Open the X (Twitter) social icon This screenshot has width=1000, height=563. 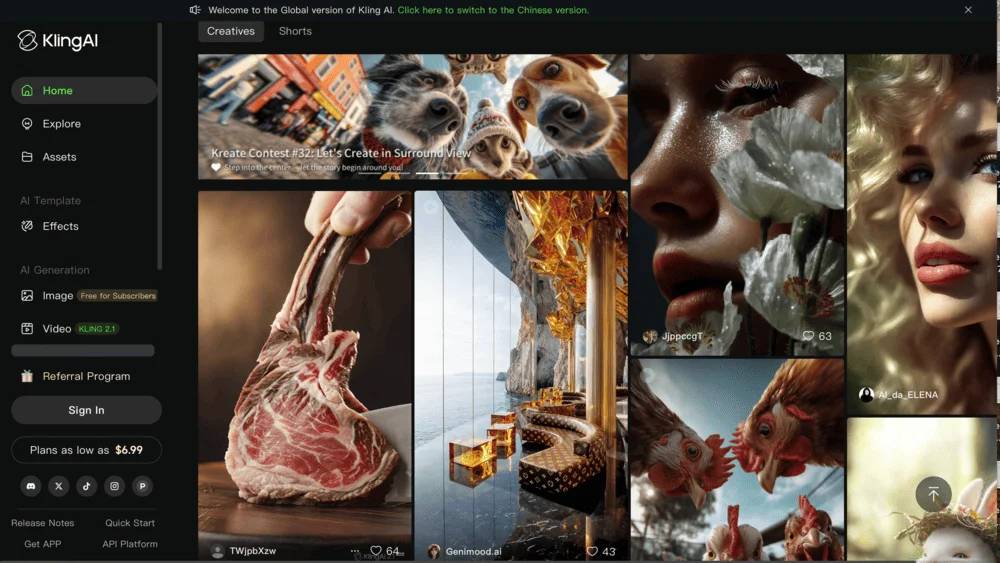point(58,486)
